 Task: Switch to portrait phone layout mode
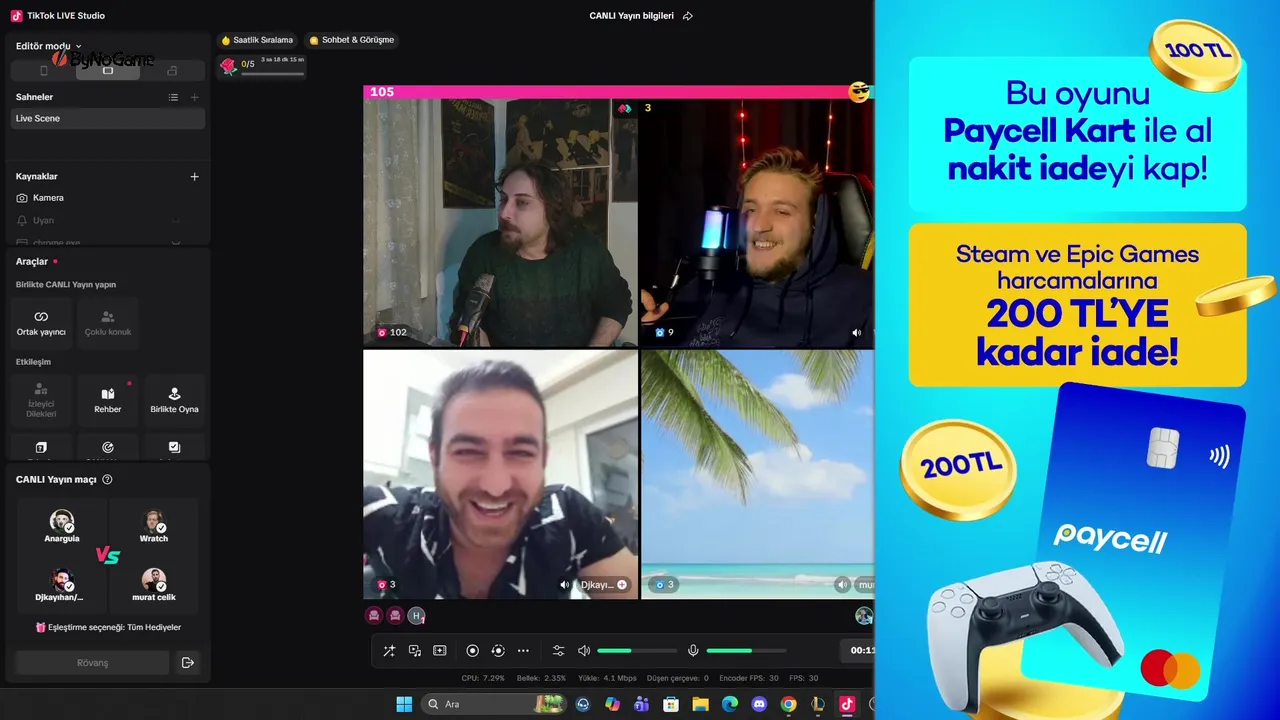43,71
